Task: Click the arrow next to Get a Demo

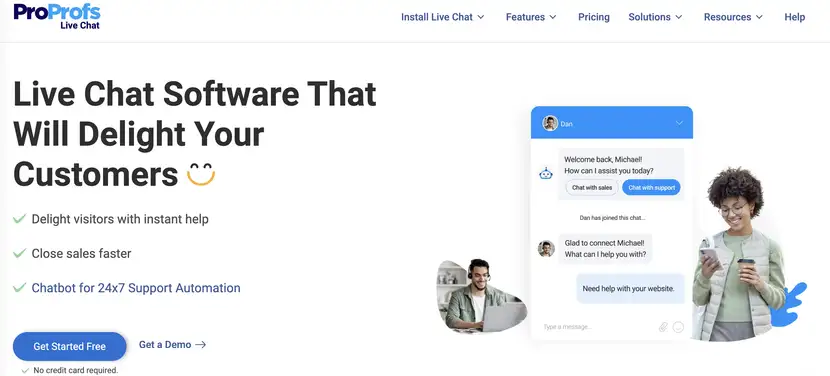Action: [200, 345]
